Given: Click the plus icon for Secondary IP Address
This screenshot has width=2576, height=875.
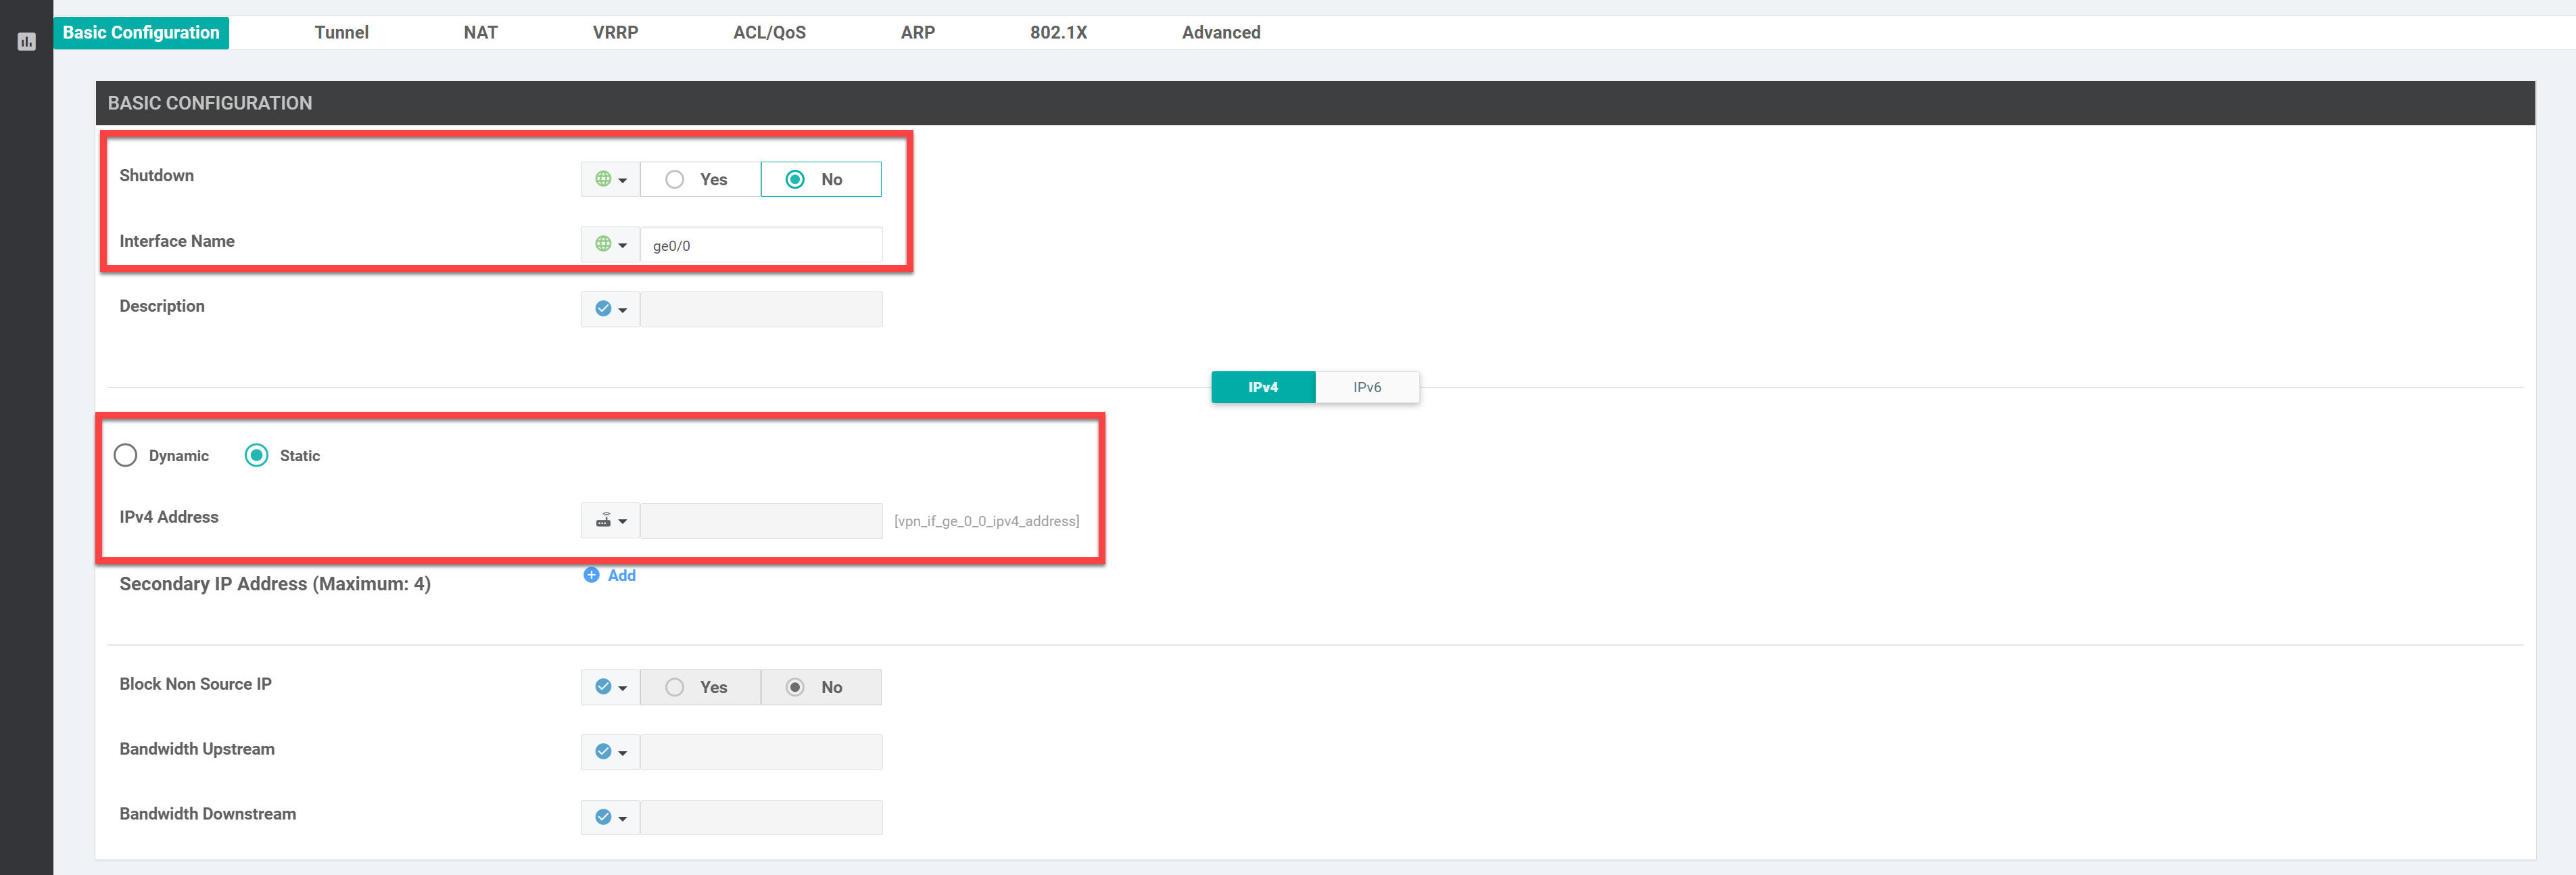Looking at the screenshot, I should [x=591, y=575].
